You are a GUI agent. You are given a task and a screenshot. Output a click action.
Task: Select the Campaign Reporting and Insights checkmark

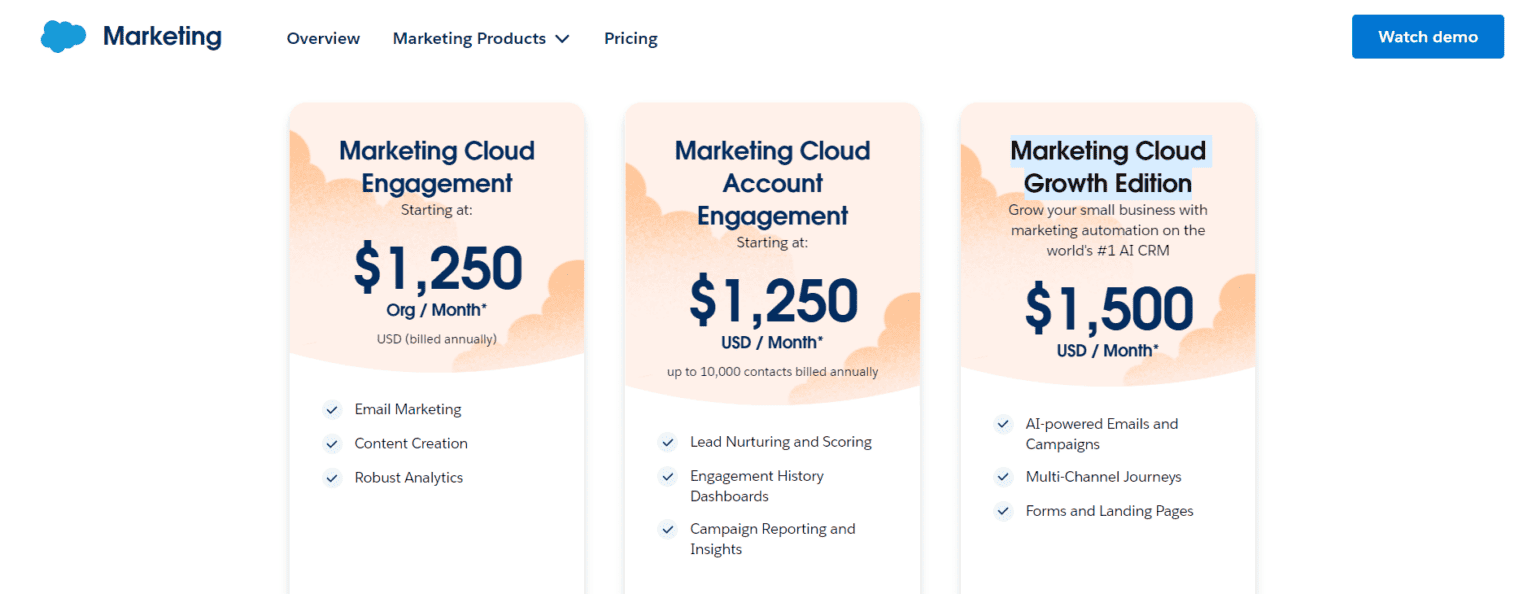[668, 529]
